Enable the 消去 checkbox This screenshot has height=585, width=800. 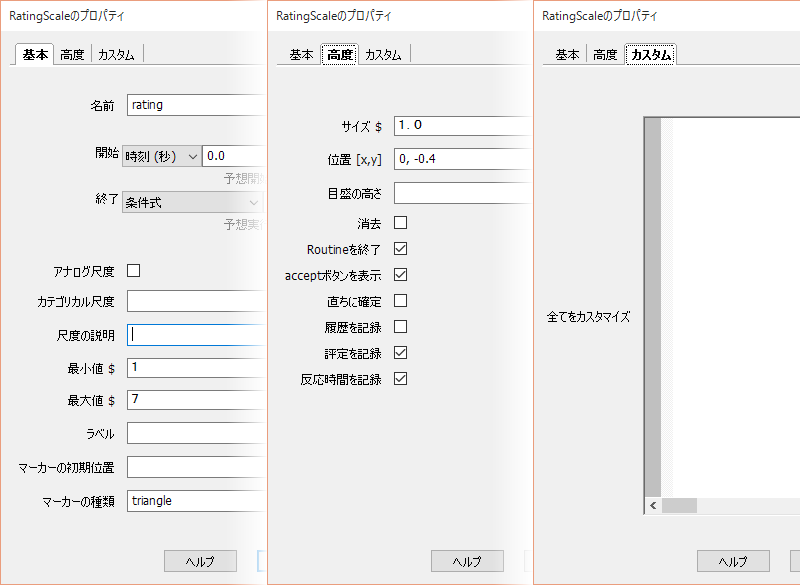[401, 223]
